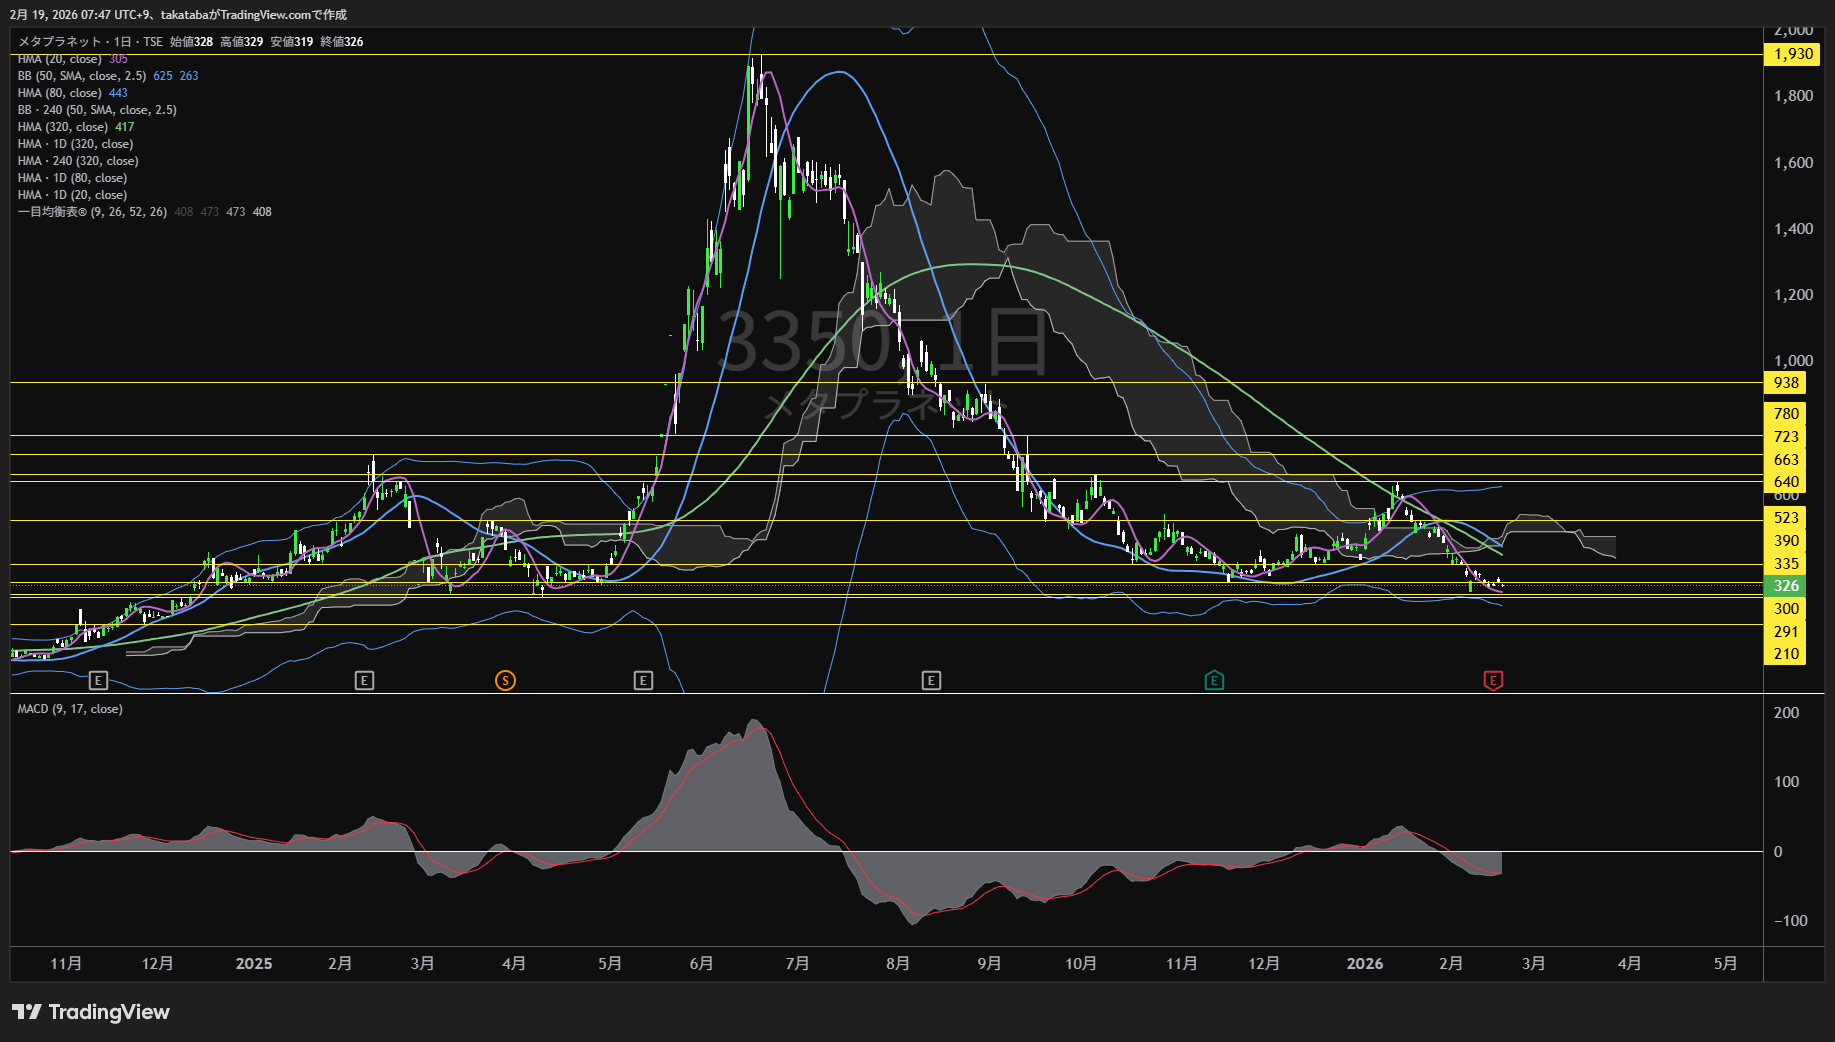Click the 2025 label on the time axis
This screenshot has width=1835, height=1042.
pos(254,964)
